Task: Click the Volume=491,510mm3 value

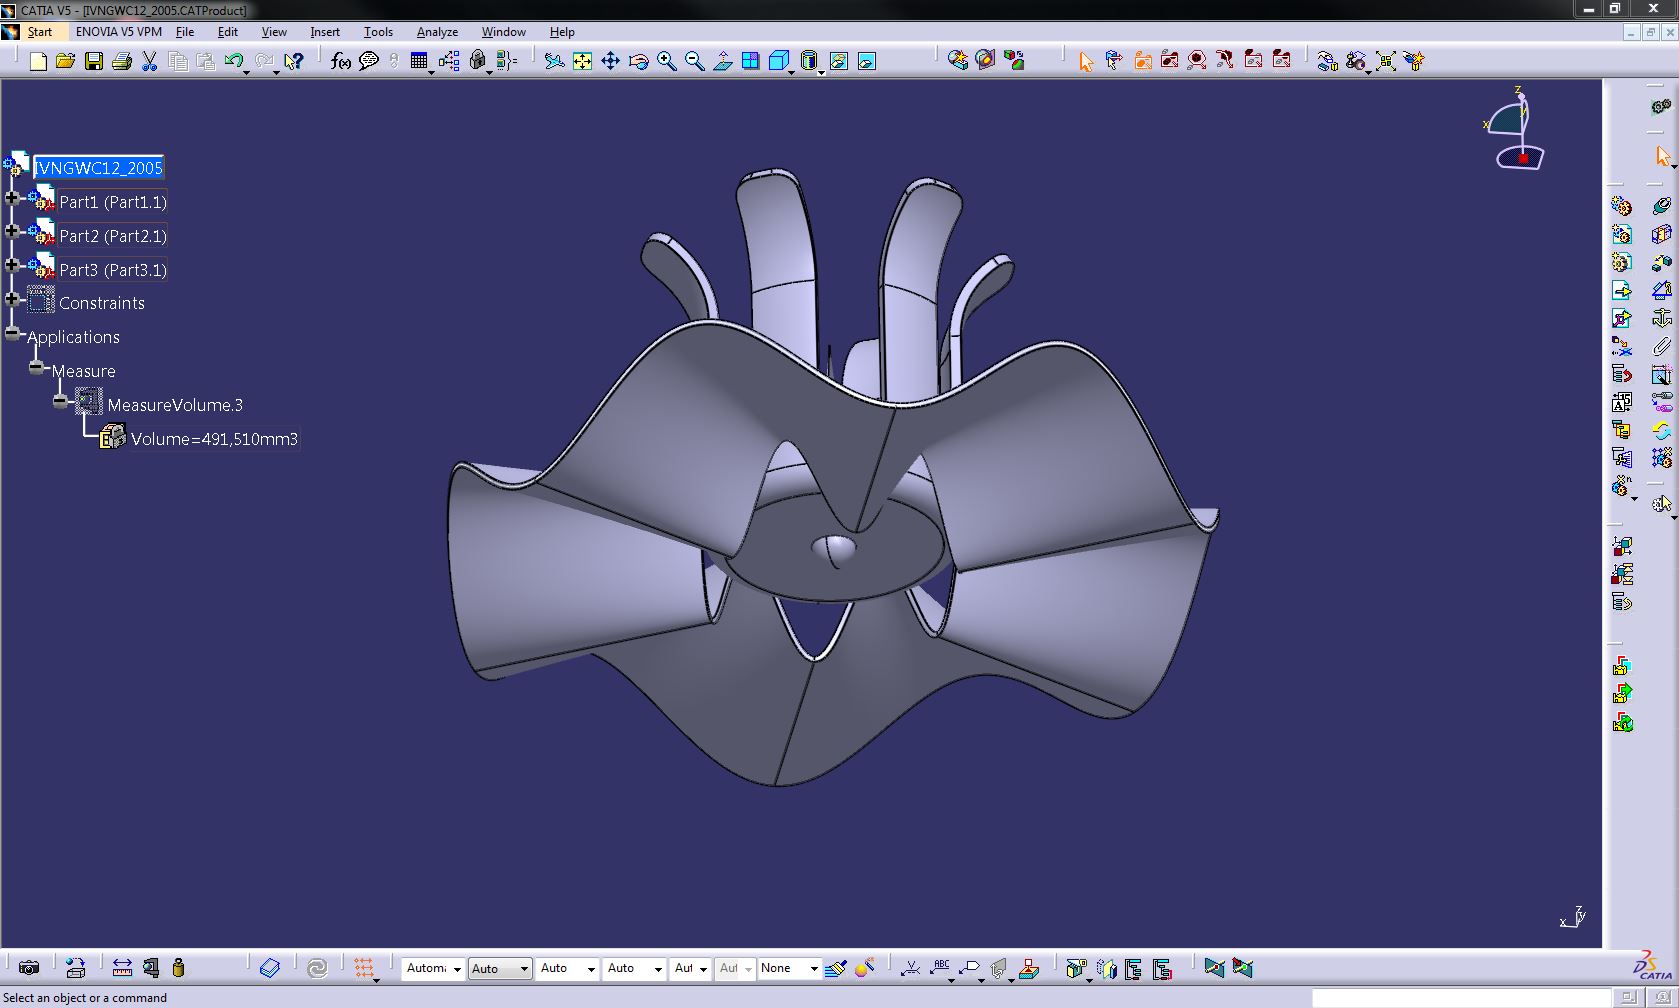Action: click(x=214, y=439)
